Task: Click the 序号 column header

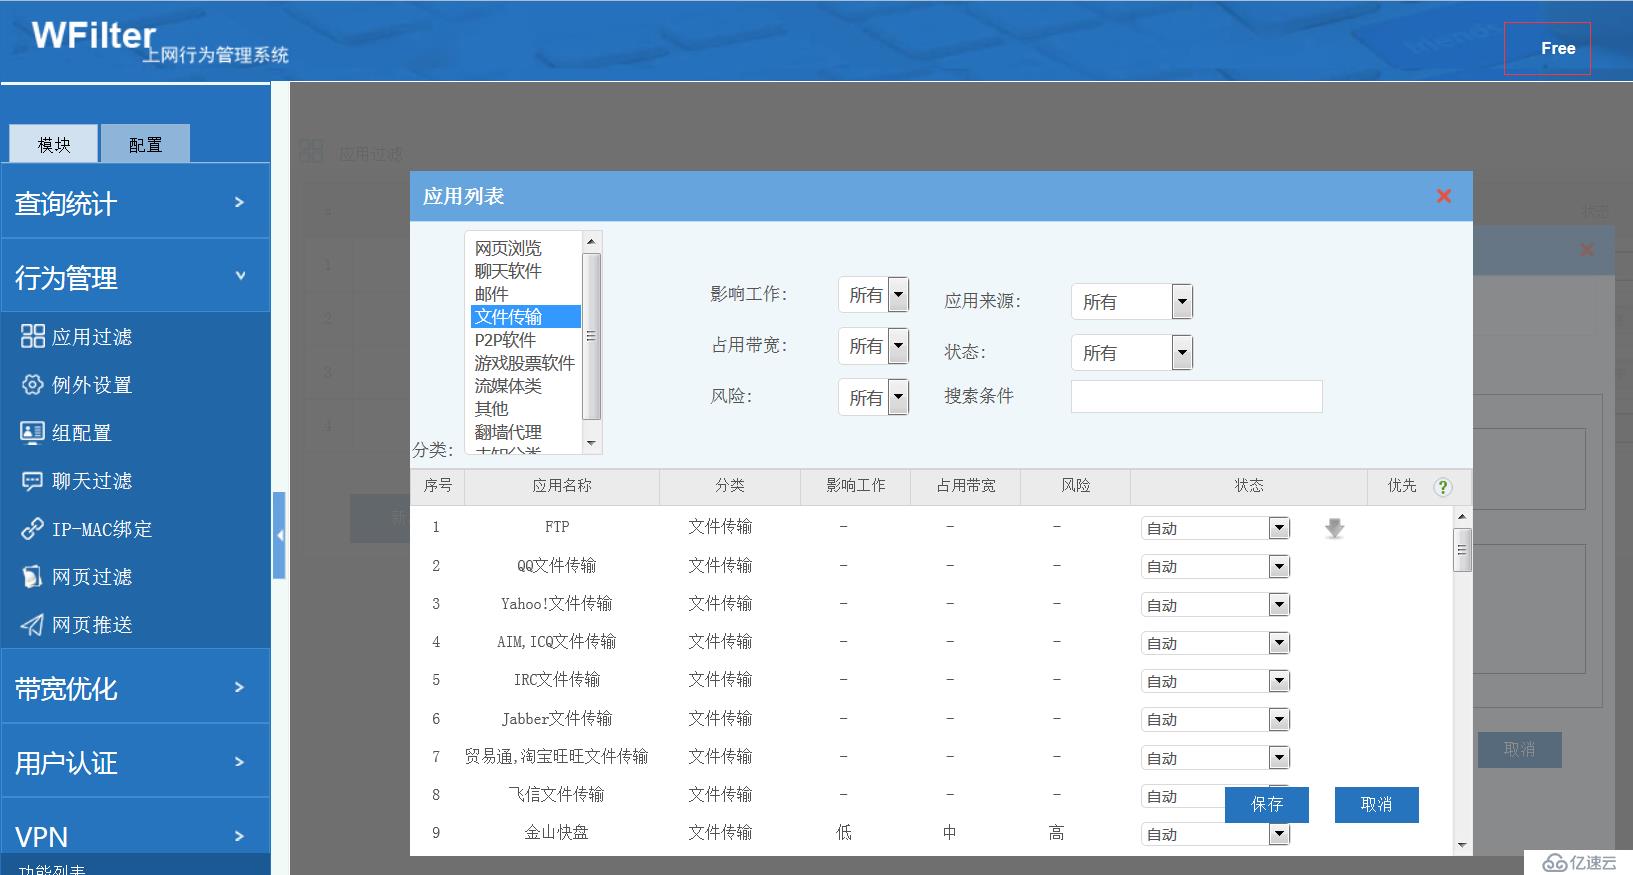Action: click(438, 486)
